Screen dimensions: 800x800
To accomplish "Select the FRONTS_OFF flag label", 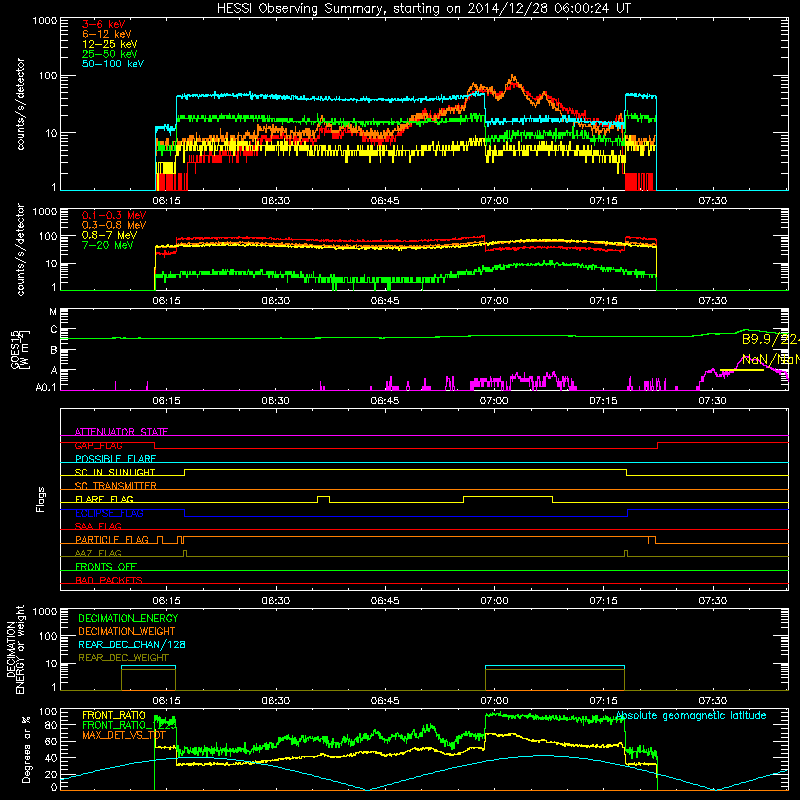I will (106, 566).
